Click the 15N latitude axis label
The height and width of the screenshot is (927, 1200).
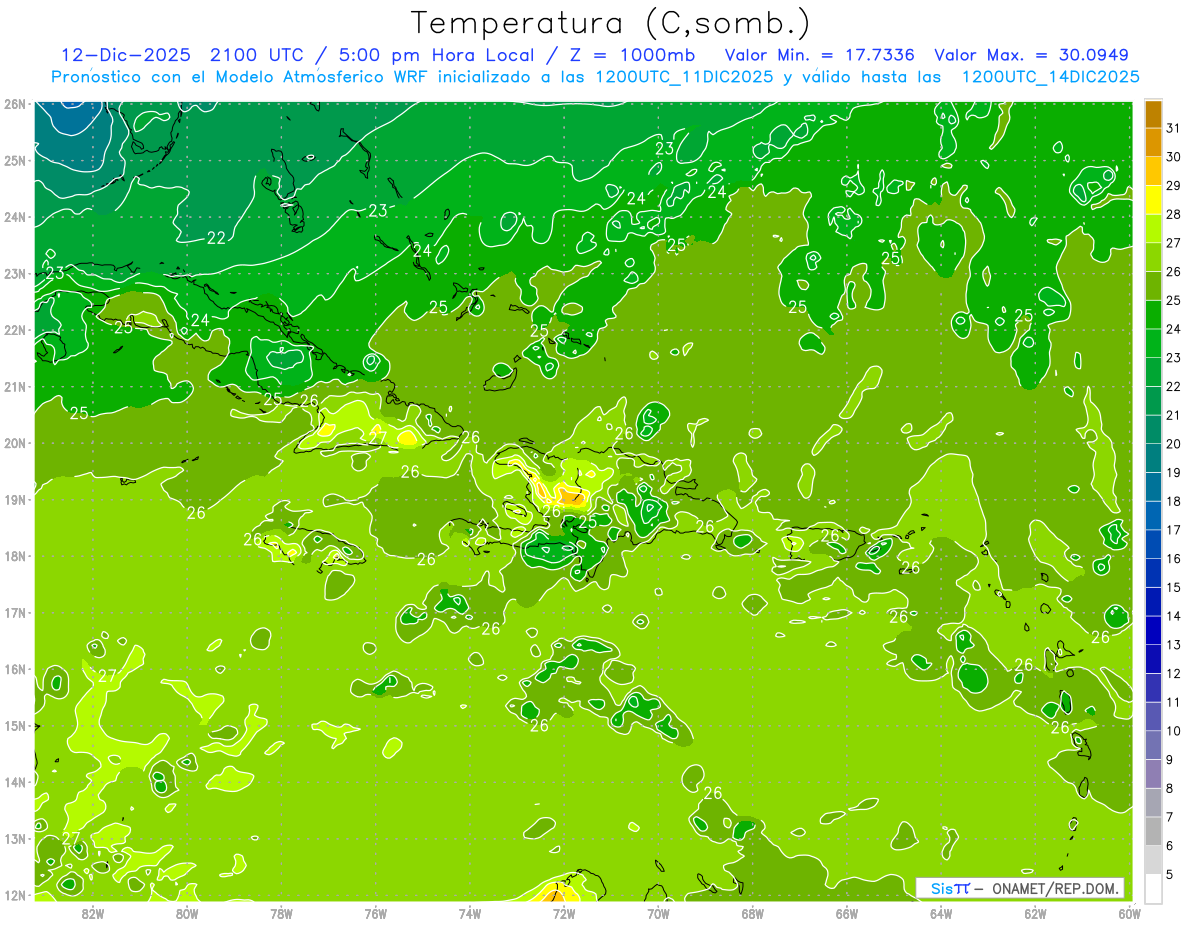[x=16, y=725]
